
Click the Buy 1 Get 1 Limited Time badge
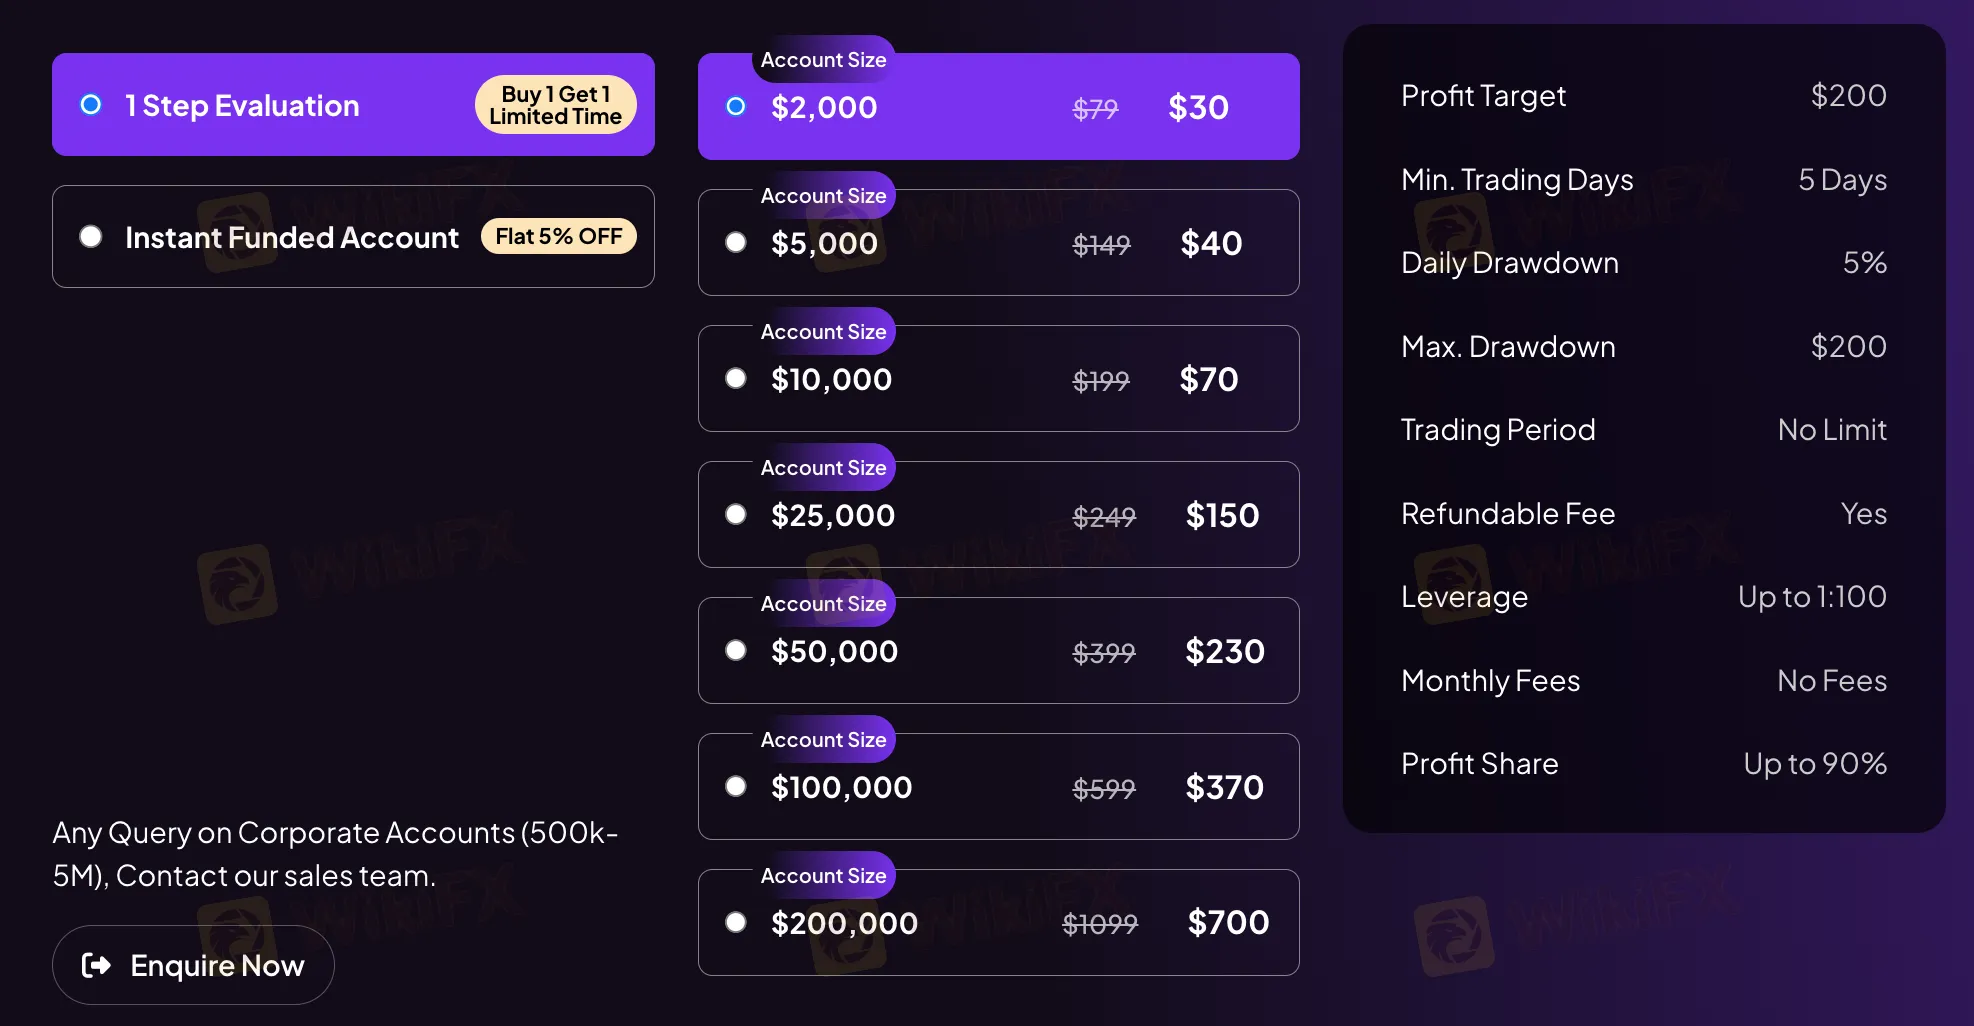point(556,105)
